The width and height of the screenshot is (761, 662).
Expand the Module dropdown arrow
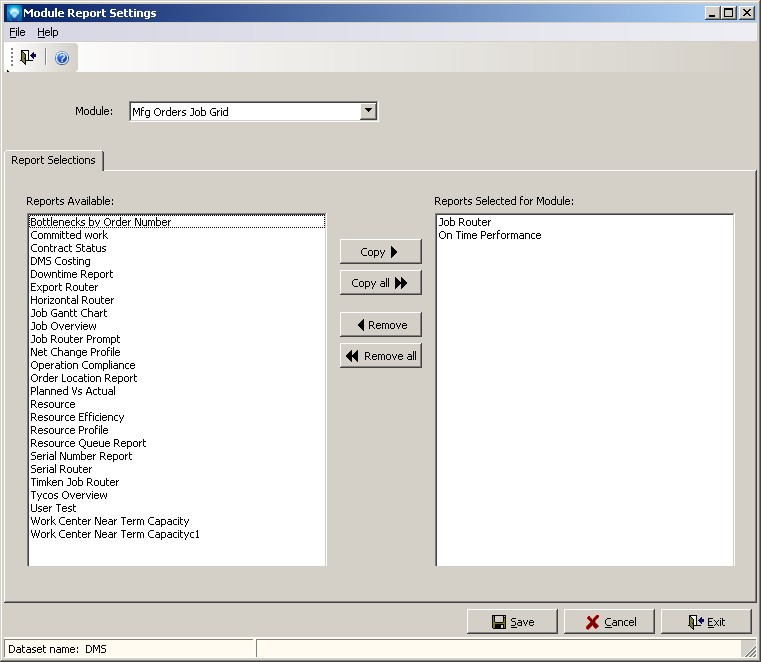(x=368, y=112)
